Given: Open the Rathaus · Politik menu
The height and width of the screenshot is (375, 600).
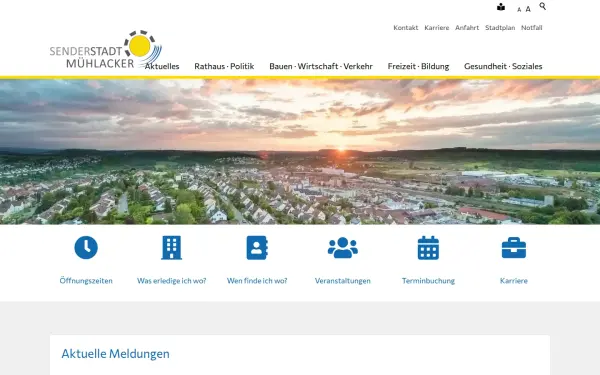Looking at the screenshot, I should pyautogui.click(x=224, y=66).
